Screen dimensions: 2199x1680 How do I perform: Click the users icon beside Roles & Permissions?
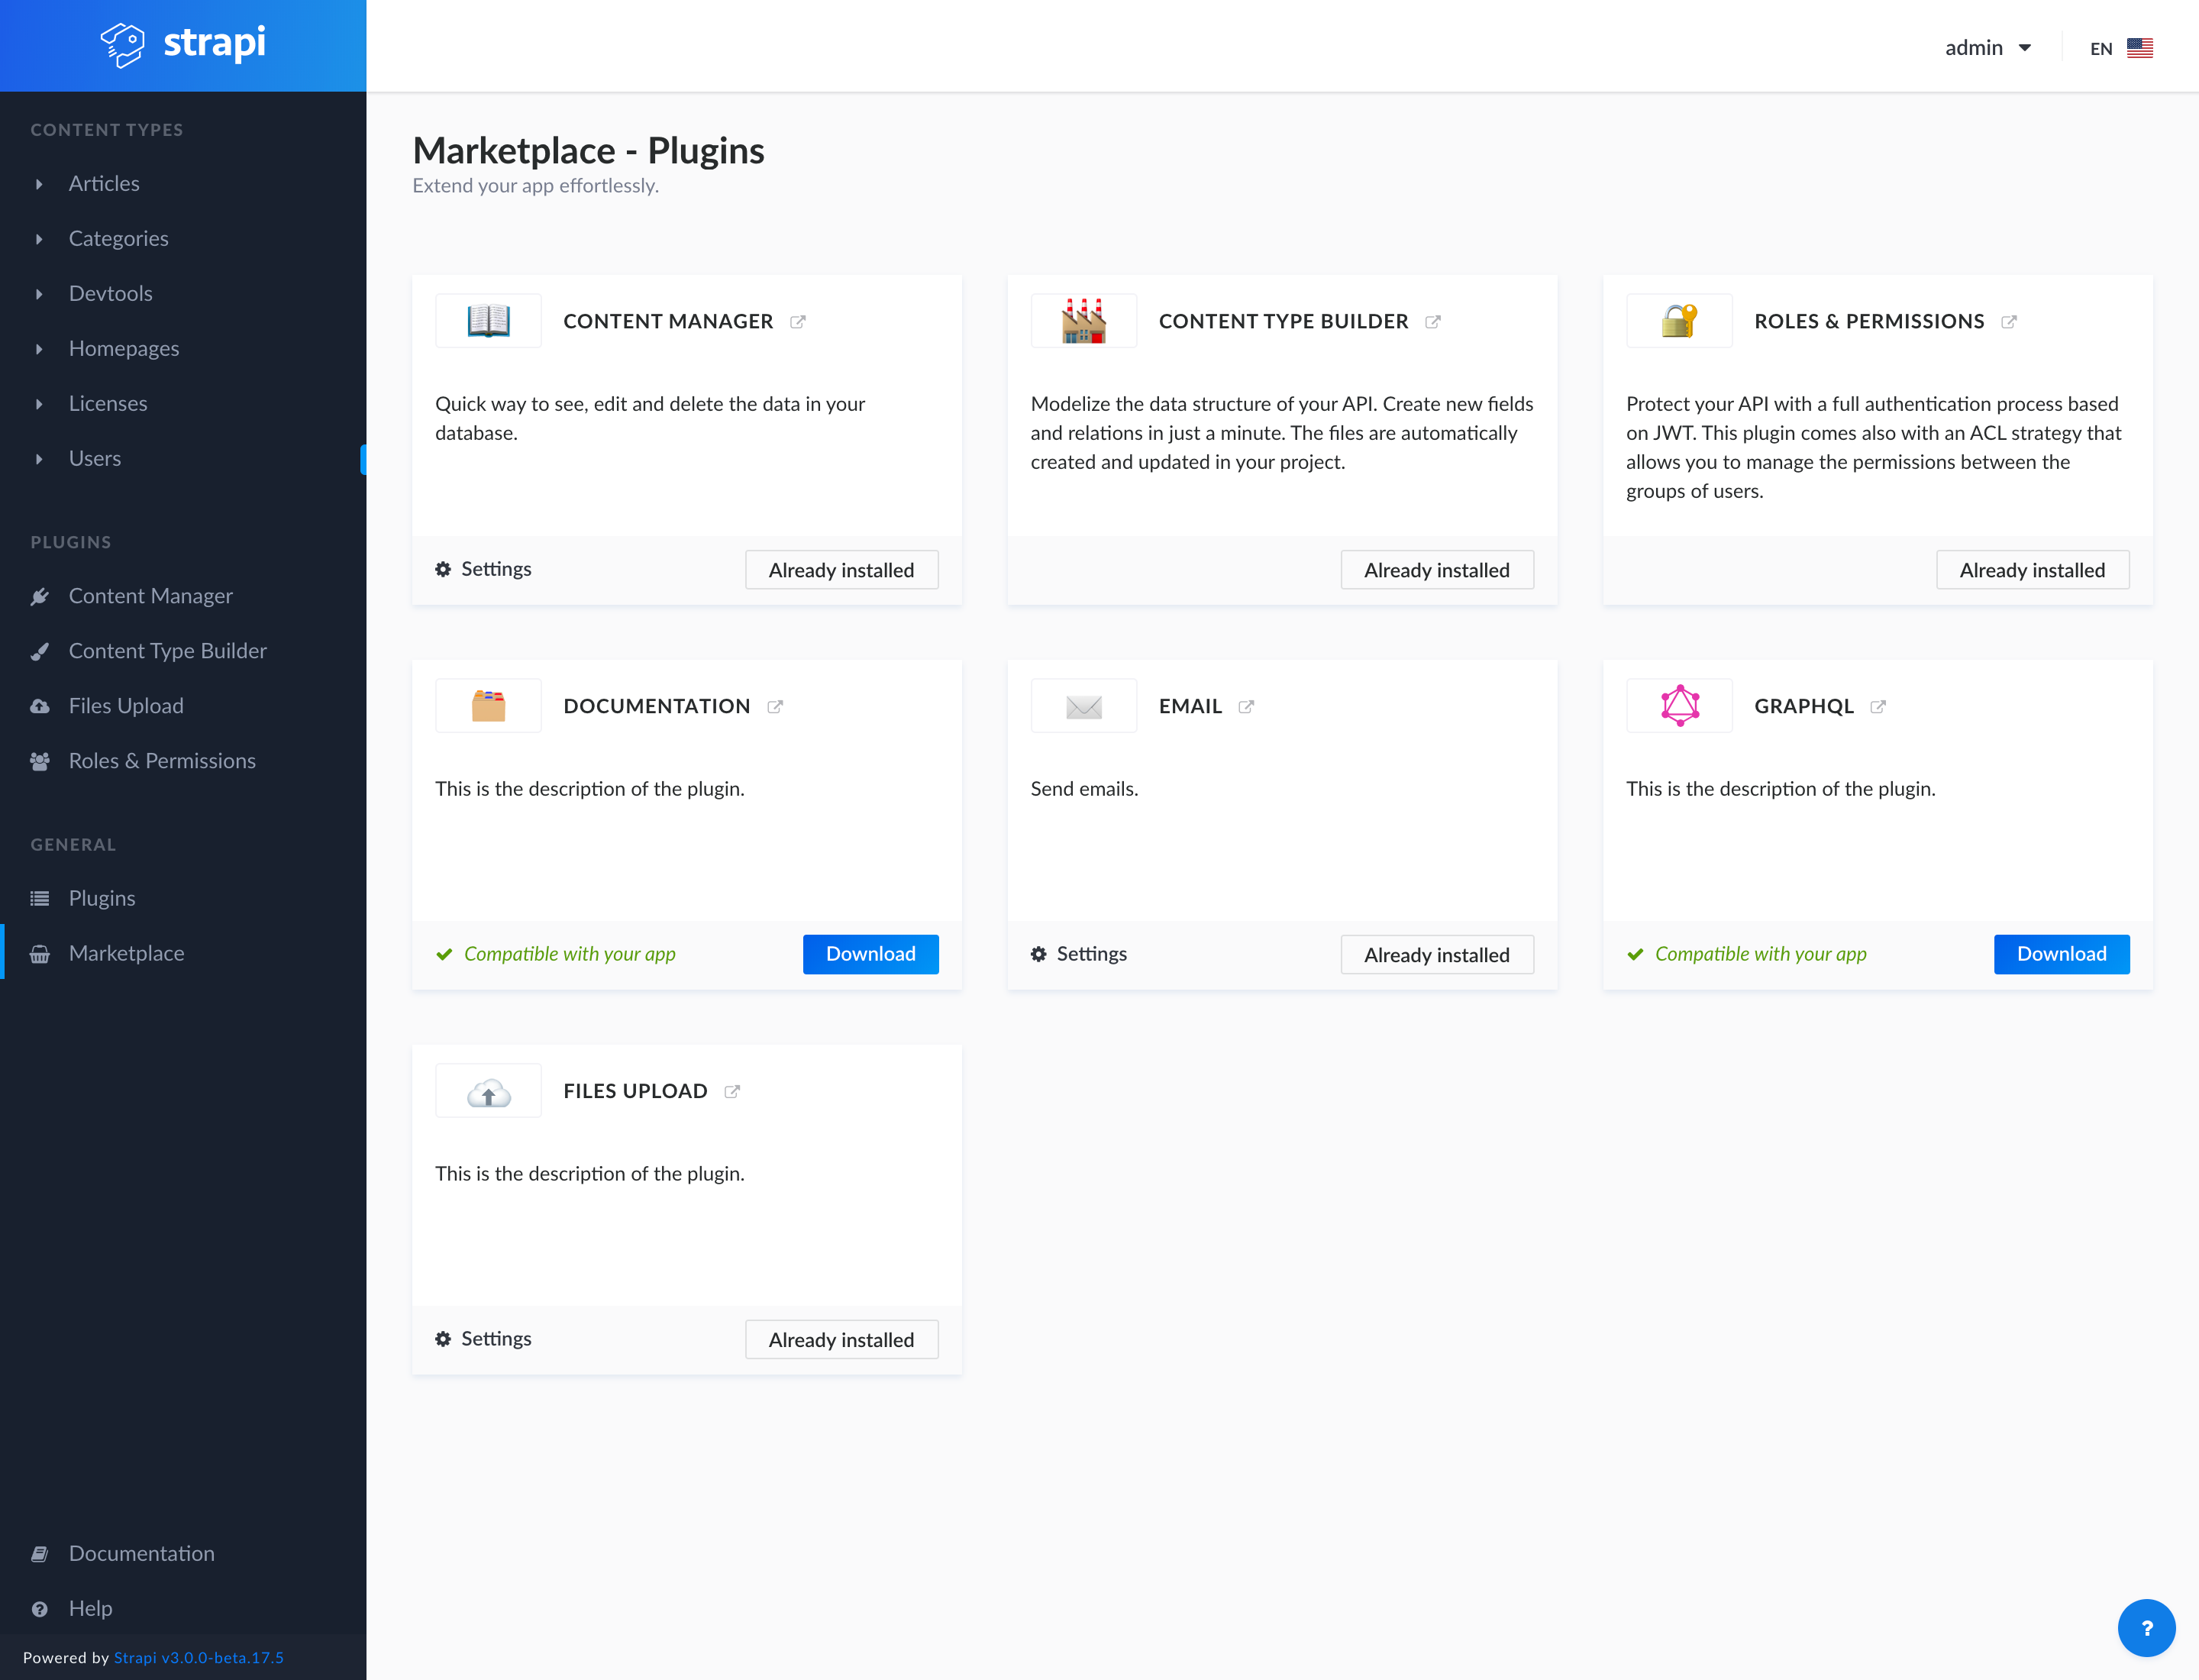40,762
